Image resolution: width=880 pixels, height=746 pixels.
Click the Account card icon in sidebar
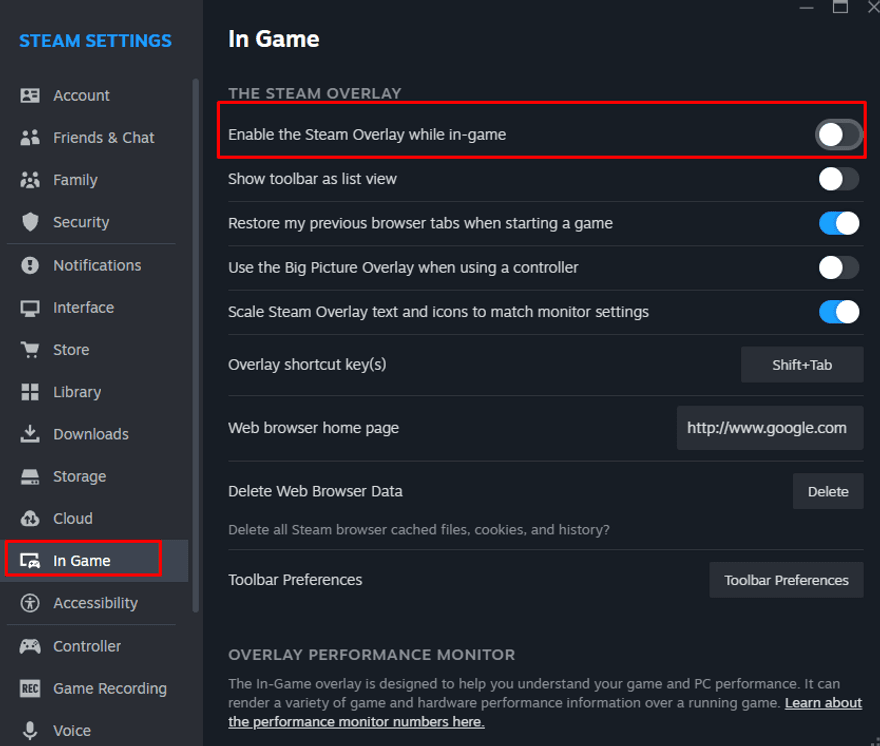coord(30,96)
